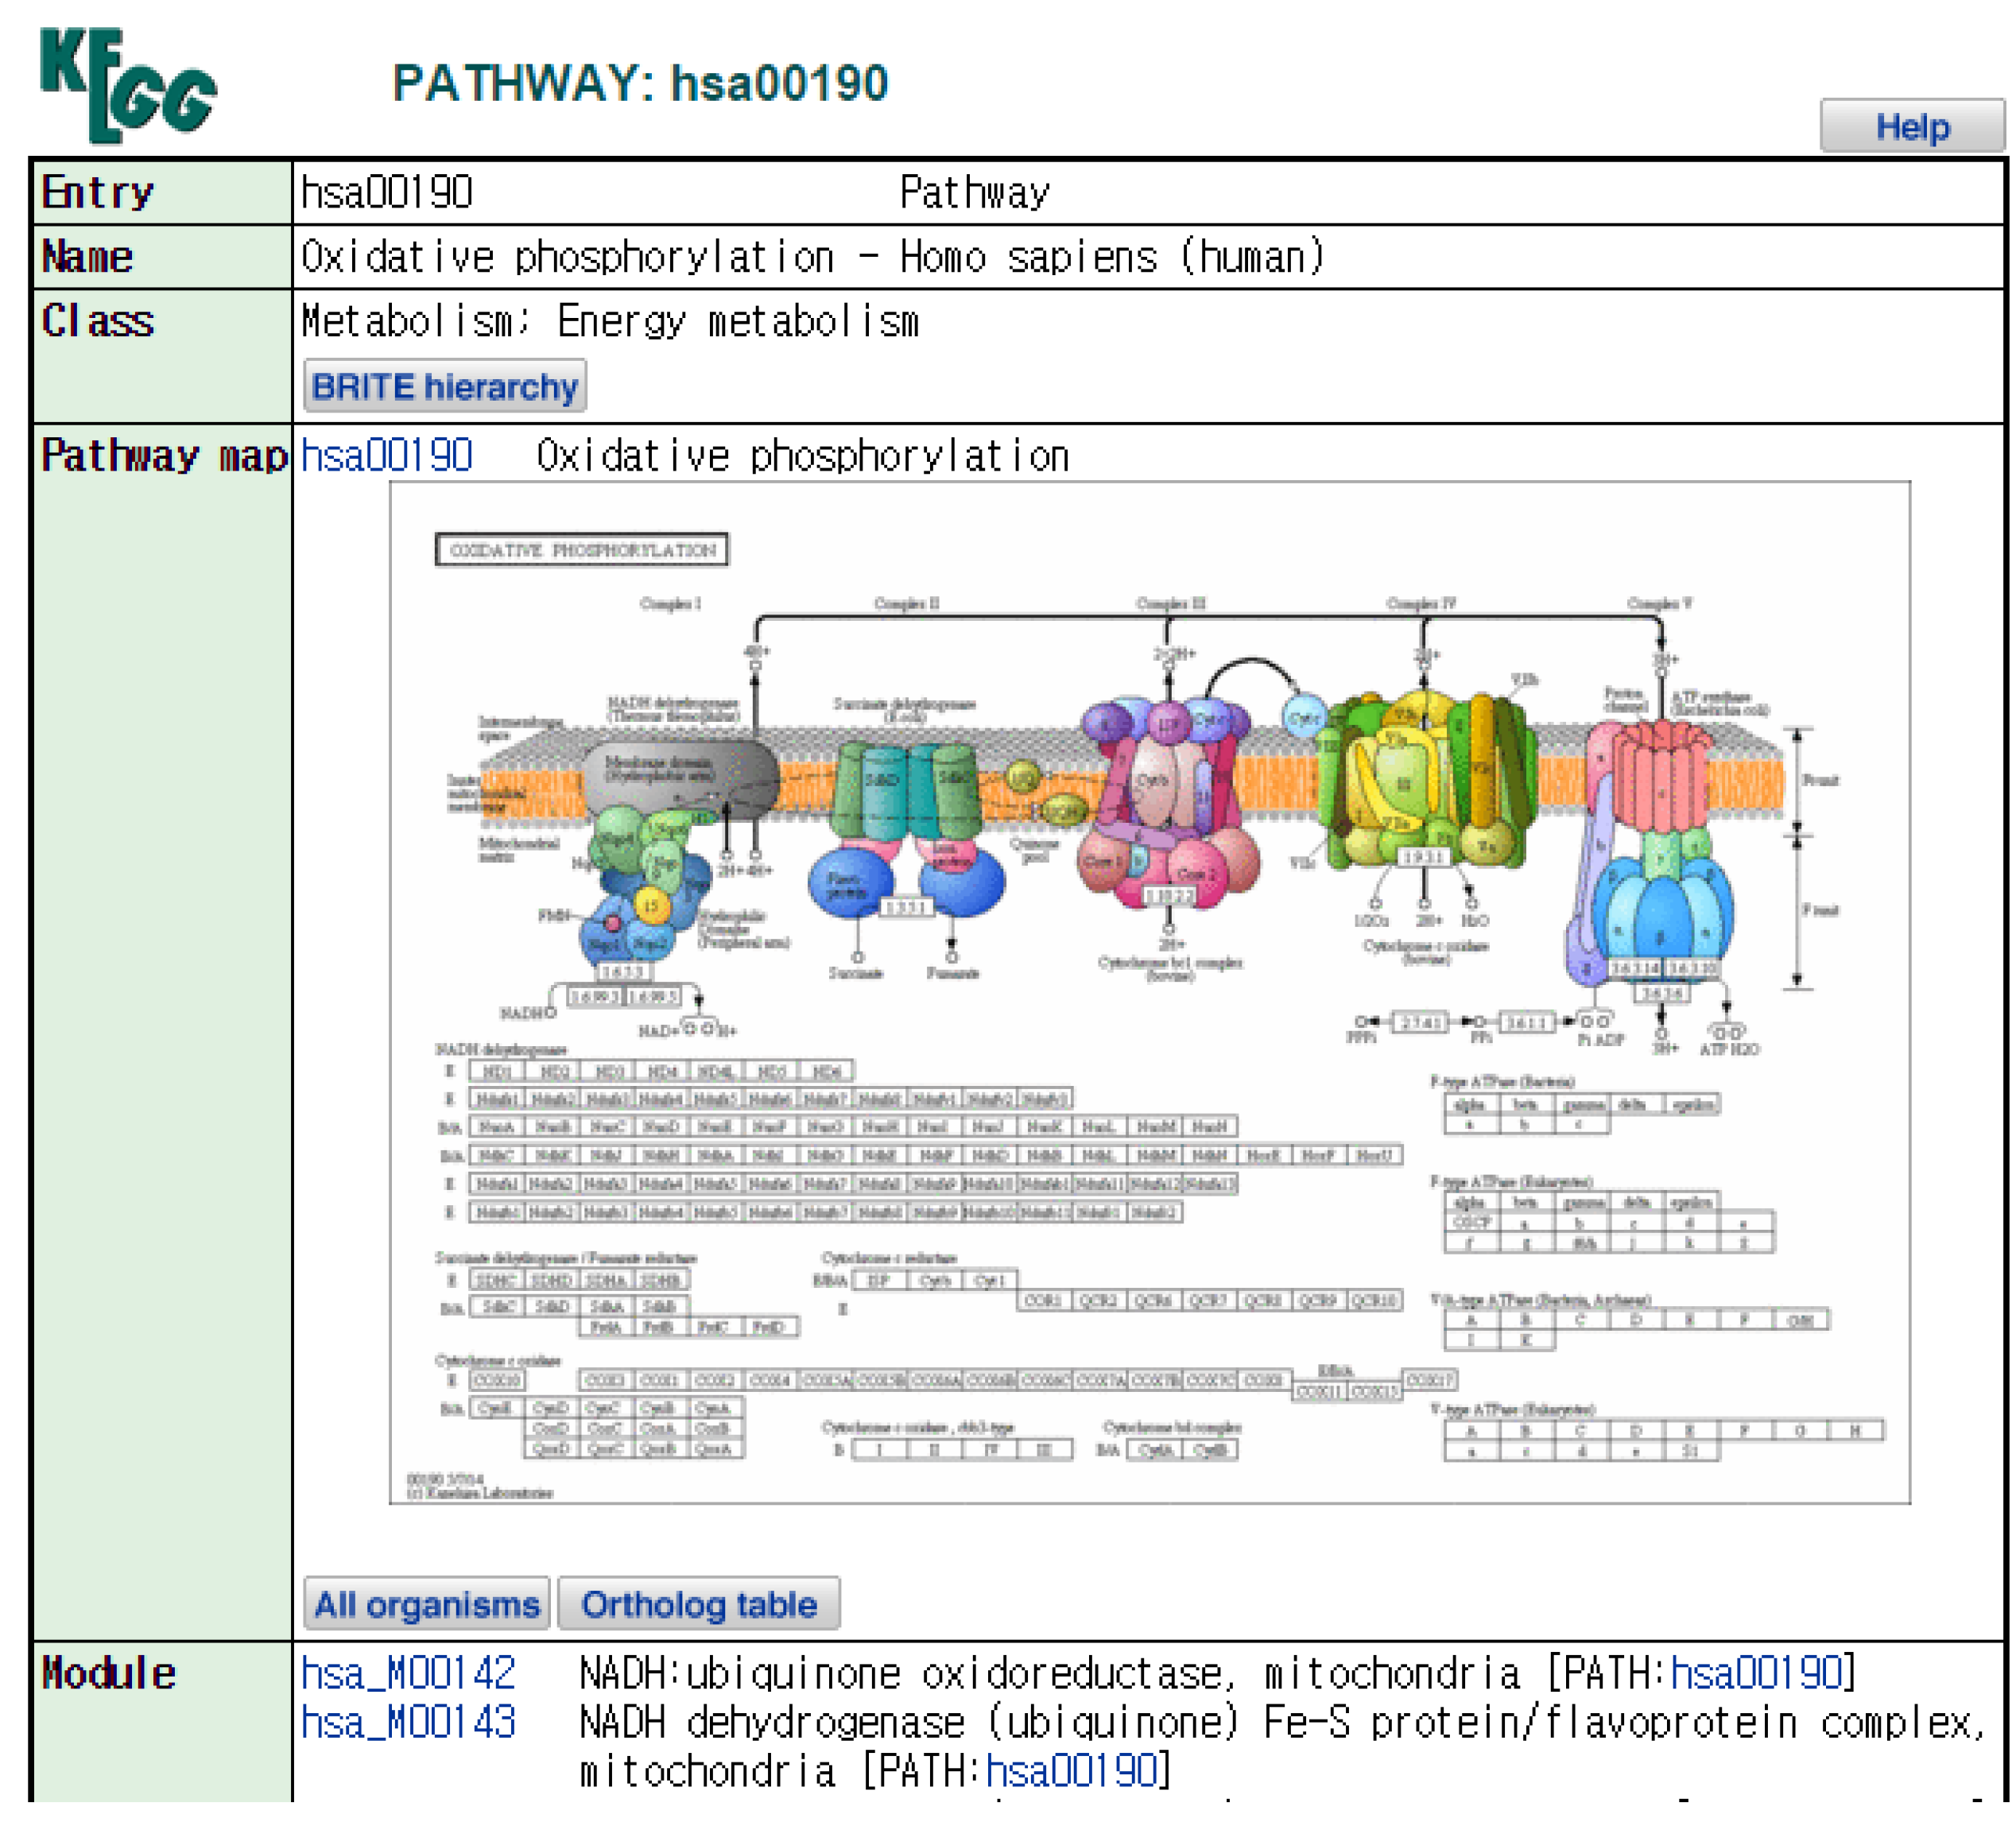Click the All organisms button
This screenshot has height=1830, width=2016.
click(427, 1606)
